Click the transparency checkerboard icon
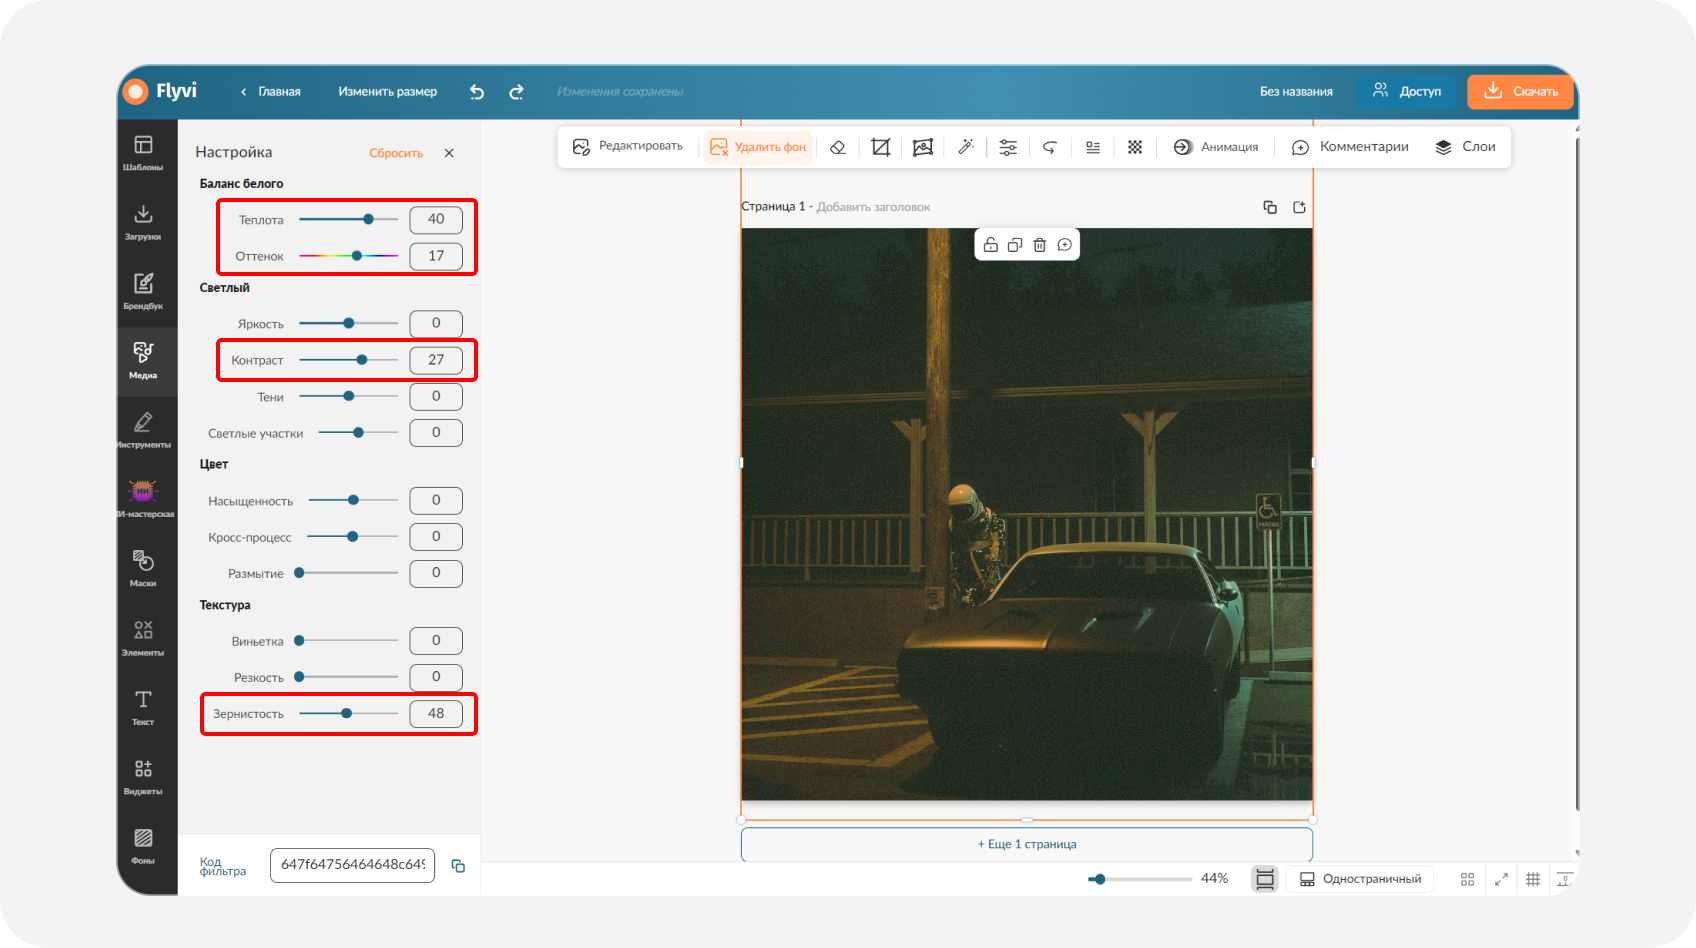The width and height of the screenshot is (1696, 948). coord(1135,147)
